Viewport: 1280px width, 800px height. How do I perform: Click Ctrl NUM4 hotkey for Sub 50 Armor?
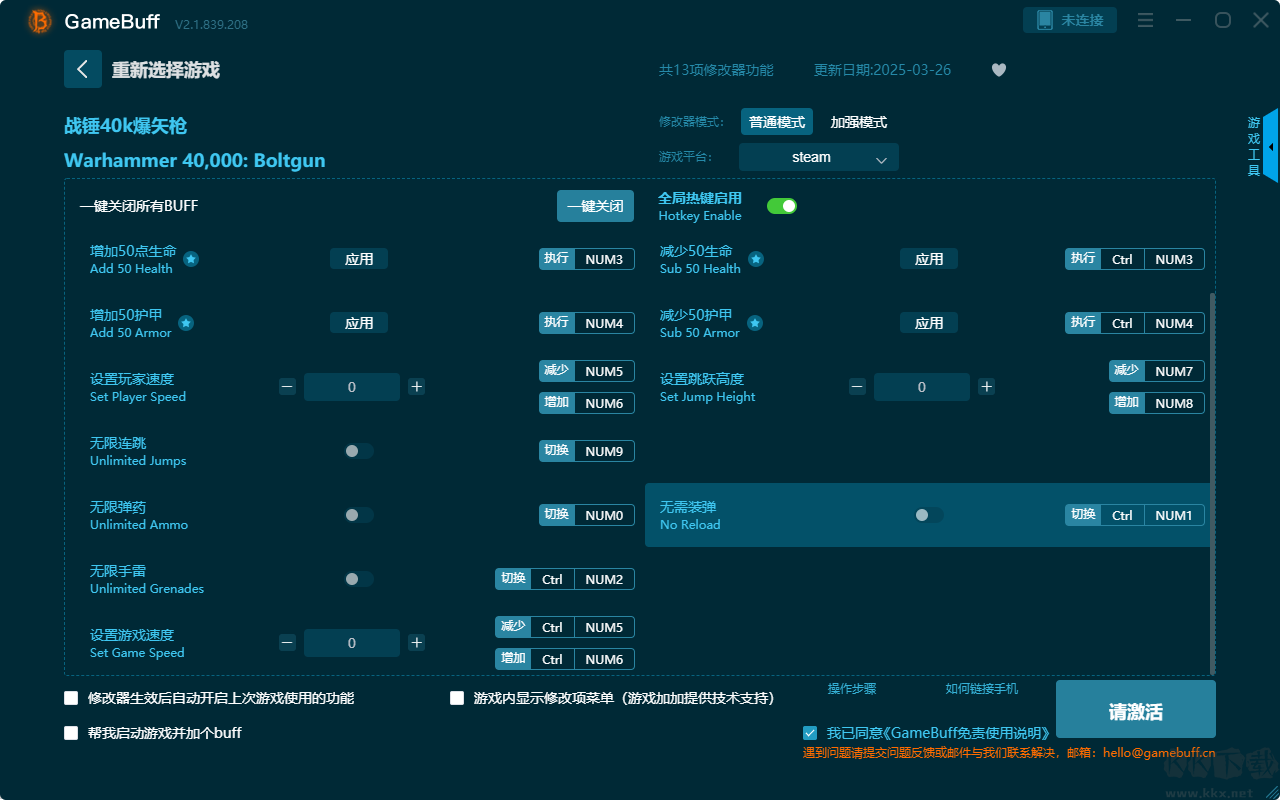tap(1135, 323)
